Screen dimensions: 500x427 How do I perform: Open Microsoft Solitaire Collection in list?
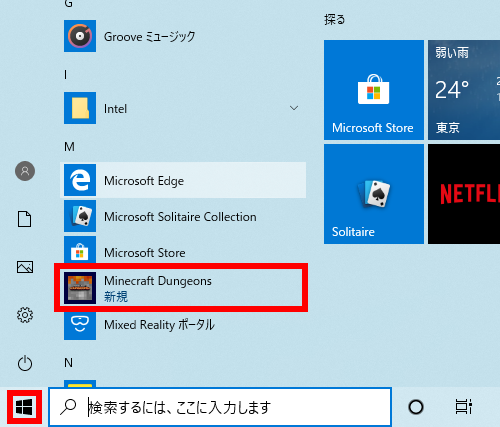[x=183, y=216]
